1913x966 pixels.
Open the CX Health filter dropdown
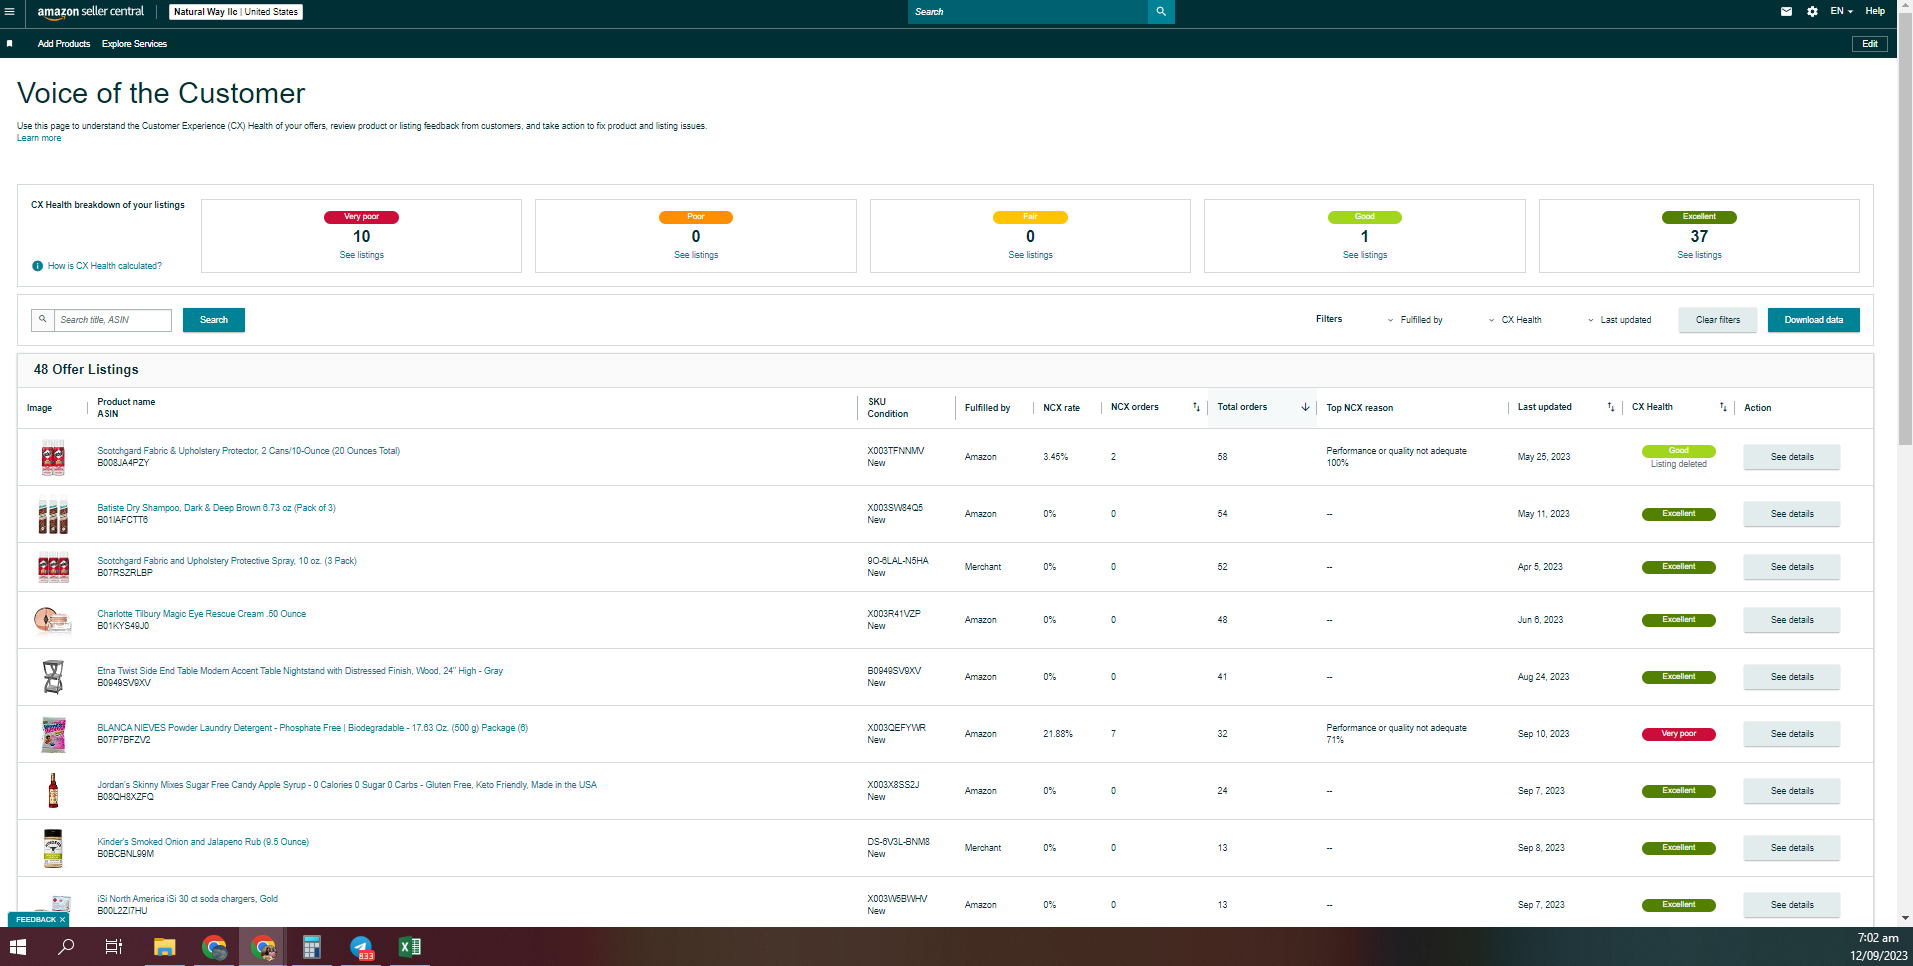(1515, 320)
